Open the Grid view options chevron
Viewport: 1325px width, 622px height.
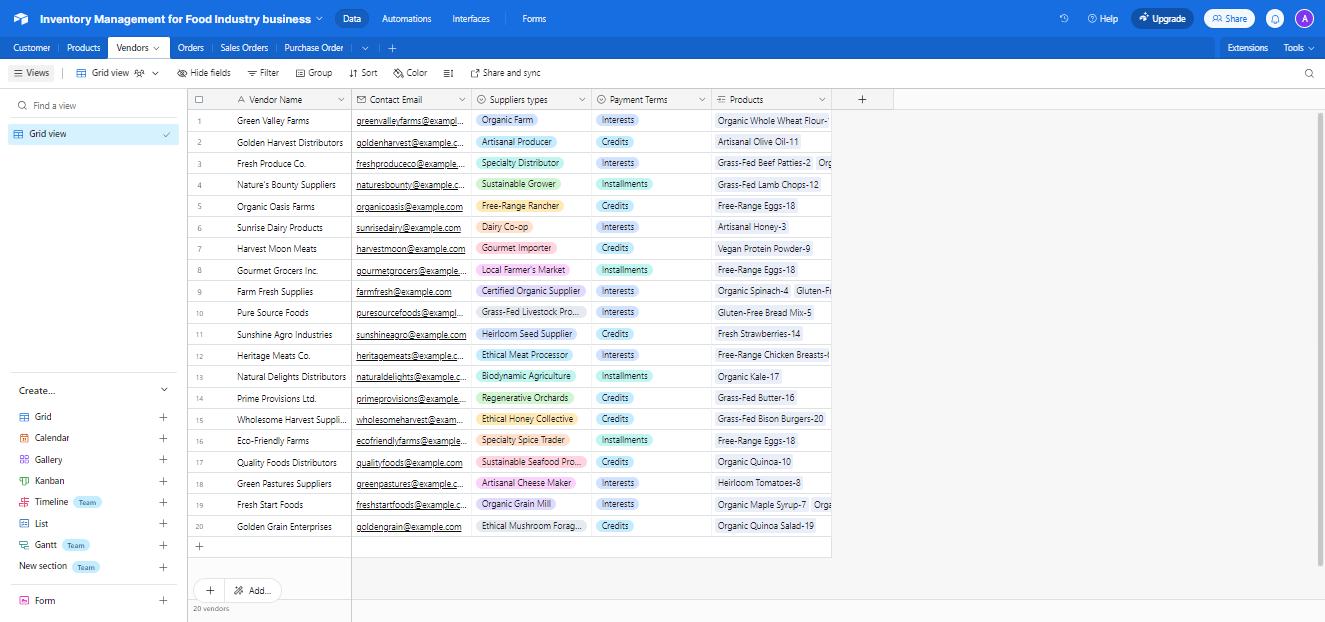[x=155, y=73]
